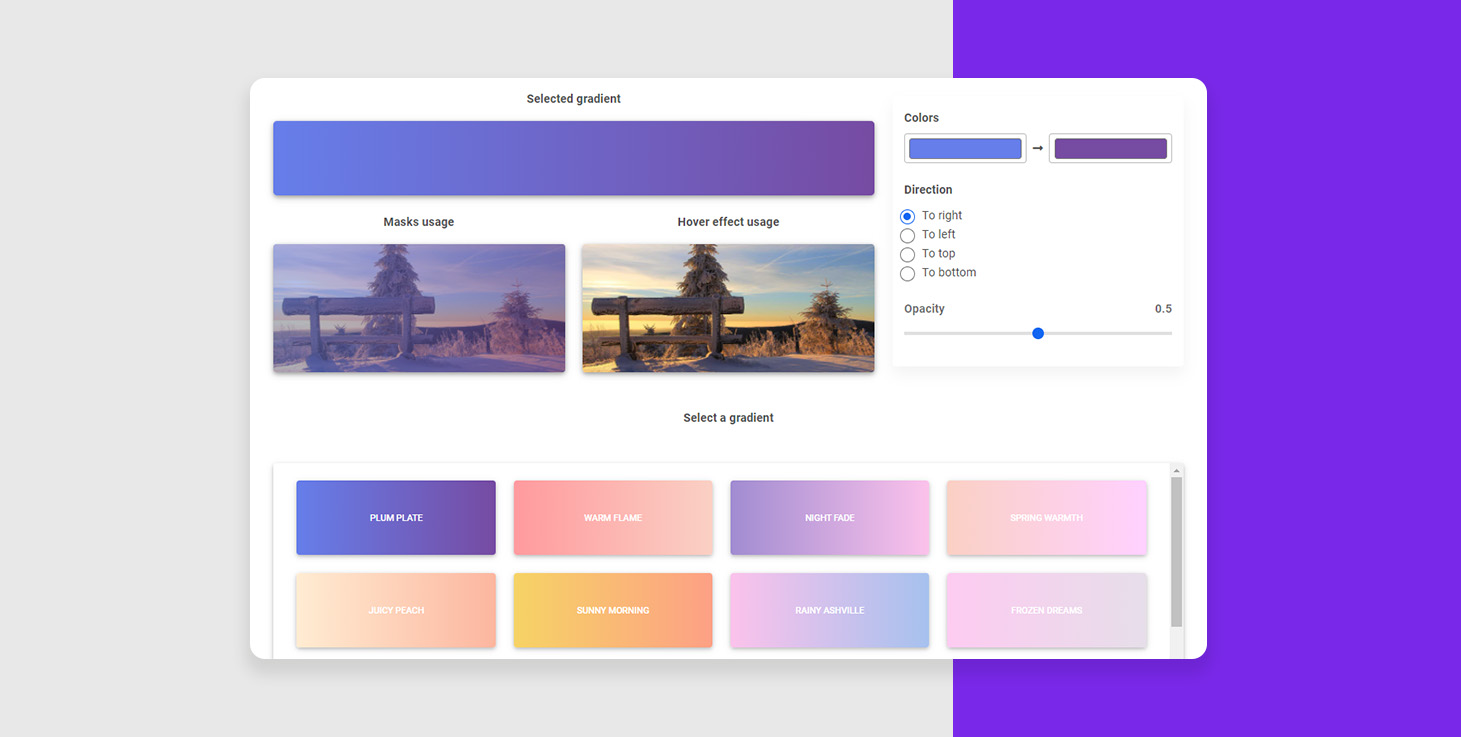Set direction to To left

pos(908,235)
